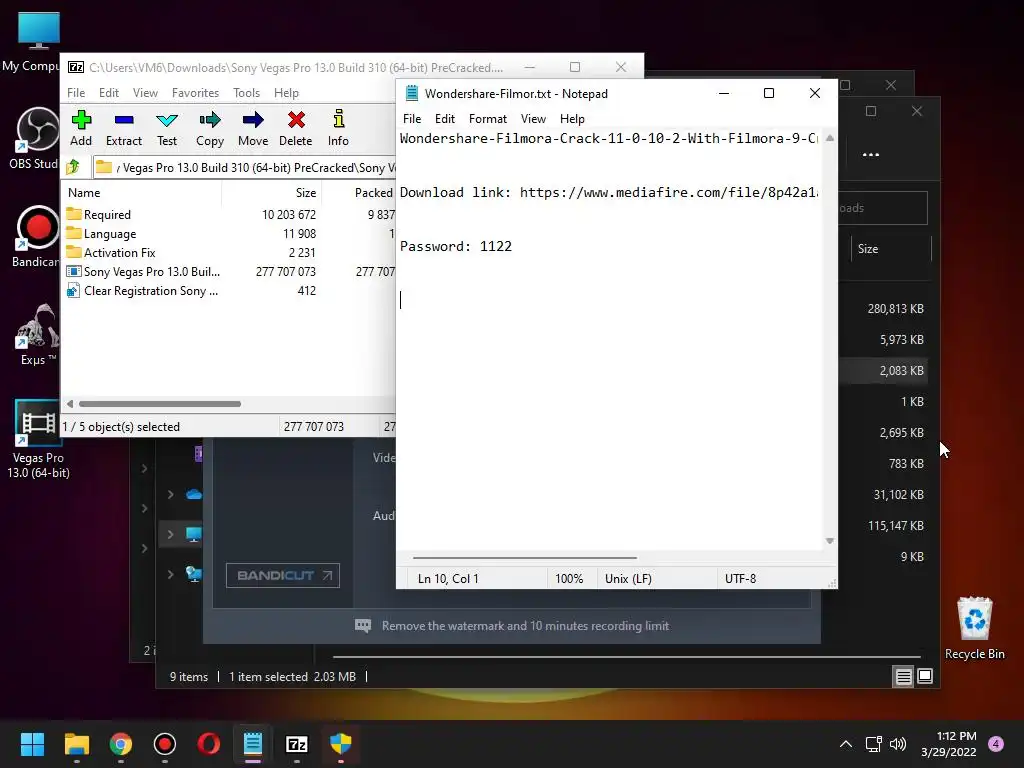Expand the This PC tree node in Explorer

coord(170,534)
